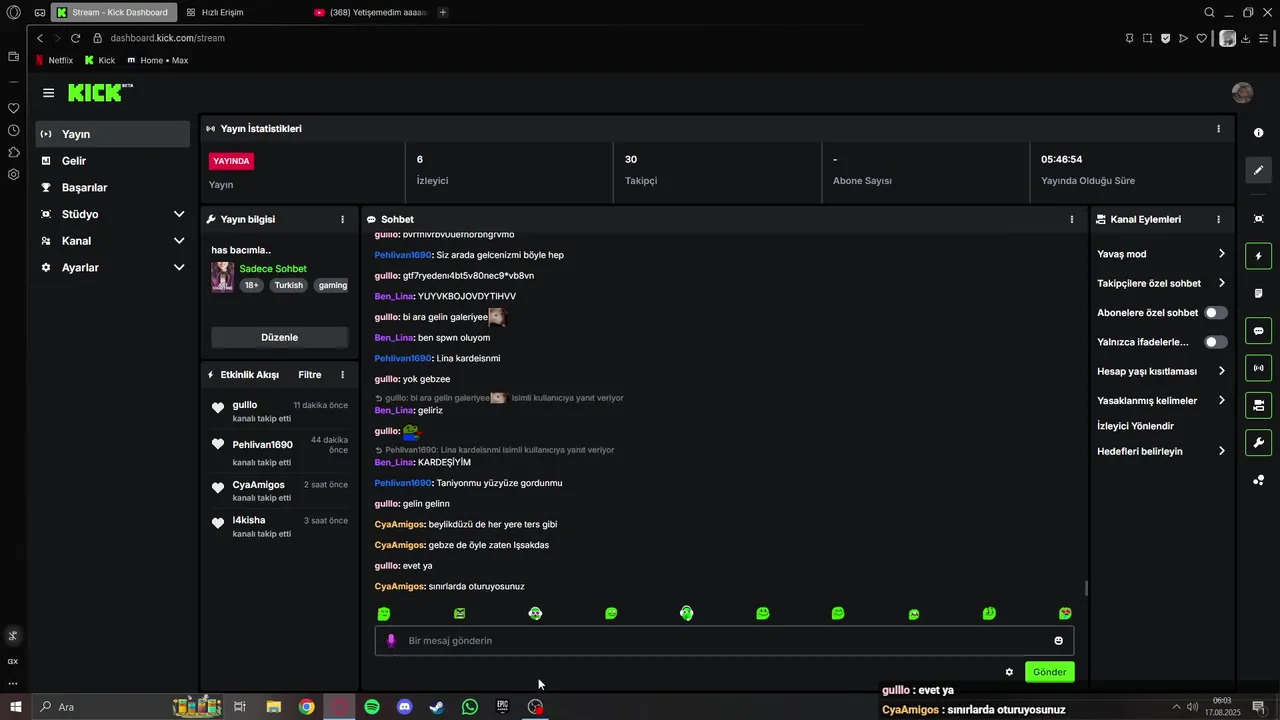Viewport: 1280px width, 720px height.
Task: Click the wrench icon in right sidebar
Action: point(1258,443)
